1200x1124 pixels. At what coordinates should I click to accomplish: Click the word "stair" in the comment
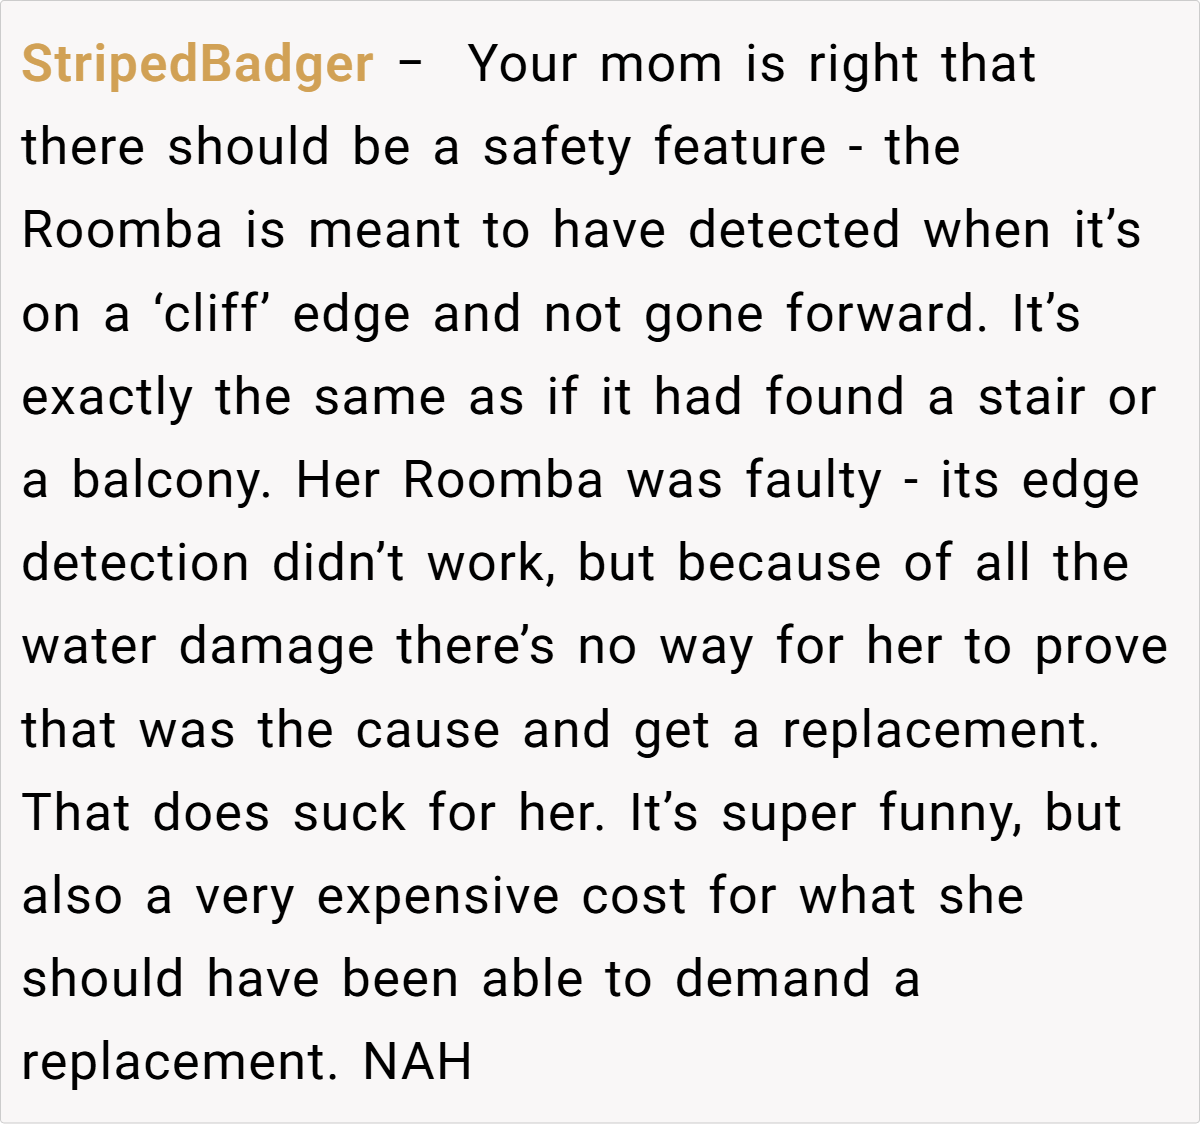coord(1031,397)
